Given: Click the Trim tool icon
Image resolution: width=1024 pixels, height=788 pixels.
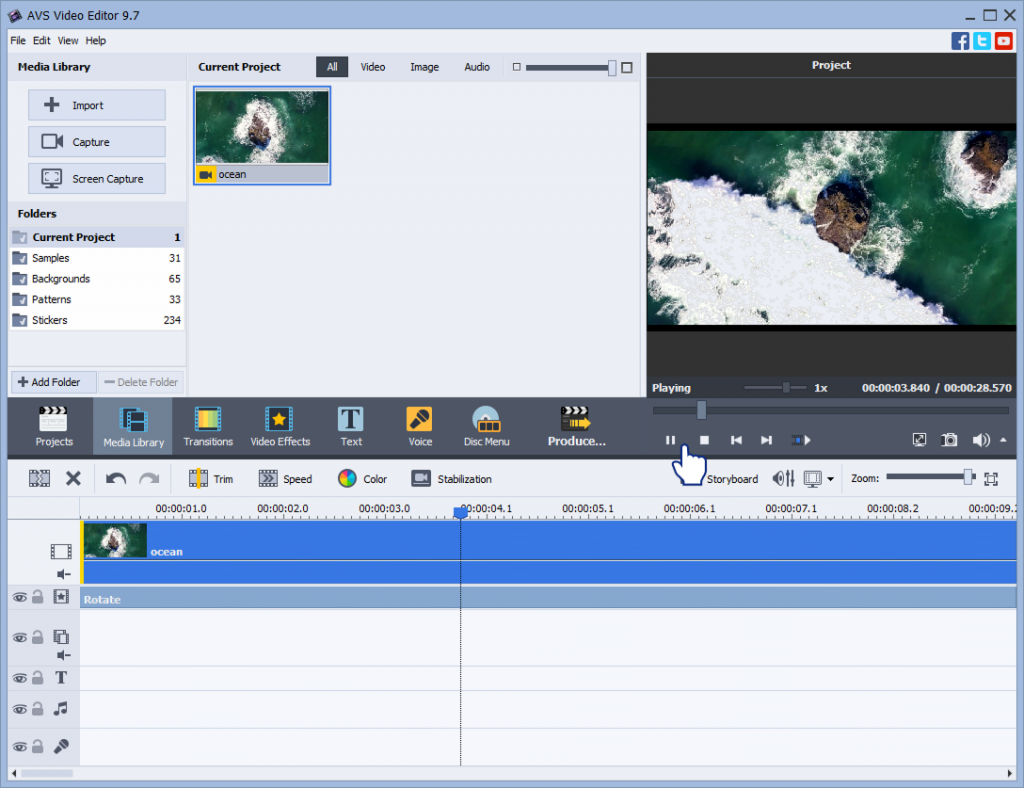Looking at the screenshot, I should [199, 479].
